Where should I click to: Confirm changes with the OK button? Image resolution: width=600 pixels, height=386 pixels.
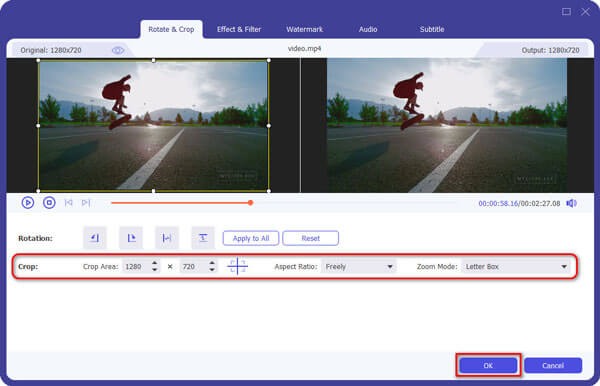click(x=488, y=365)
